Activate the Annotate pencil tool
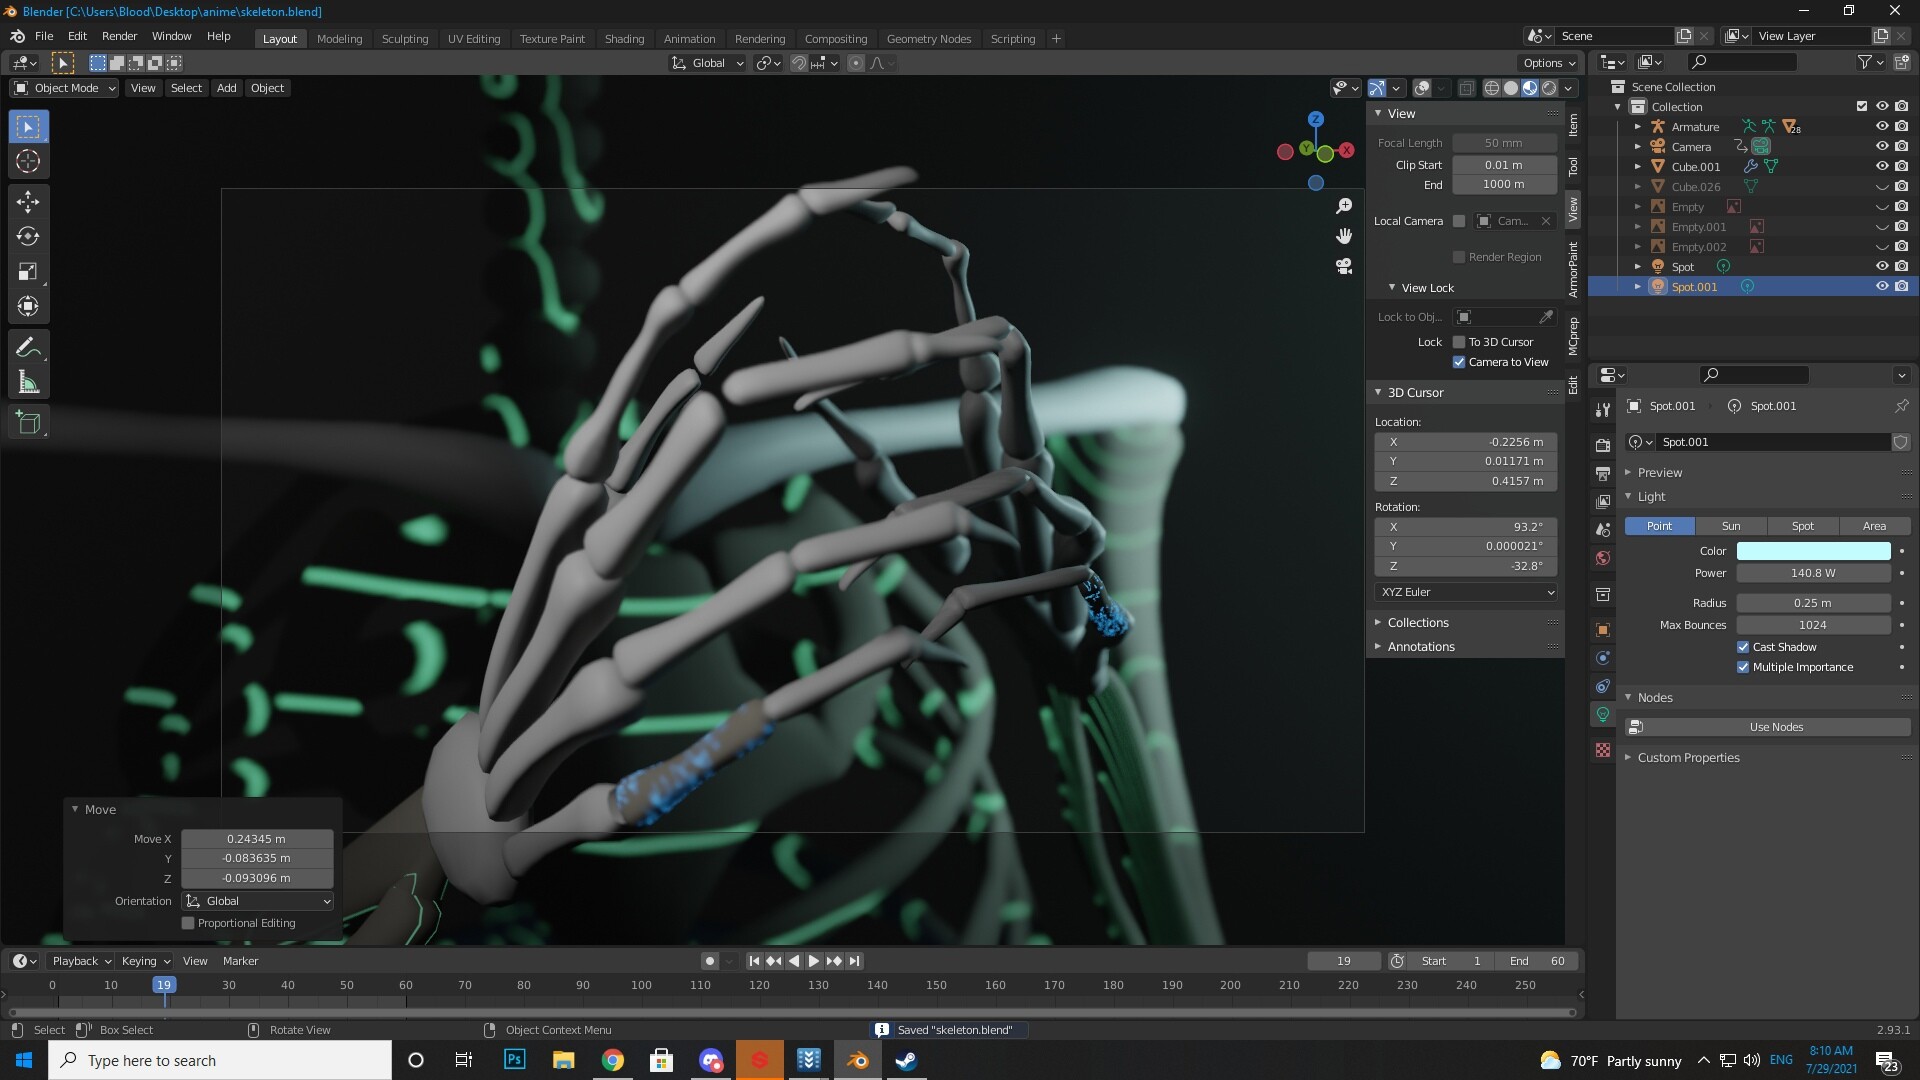Screen dimensions: 1920x1080 point(28,347)
